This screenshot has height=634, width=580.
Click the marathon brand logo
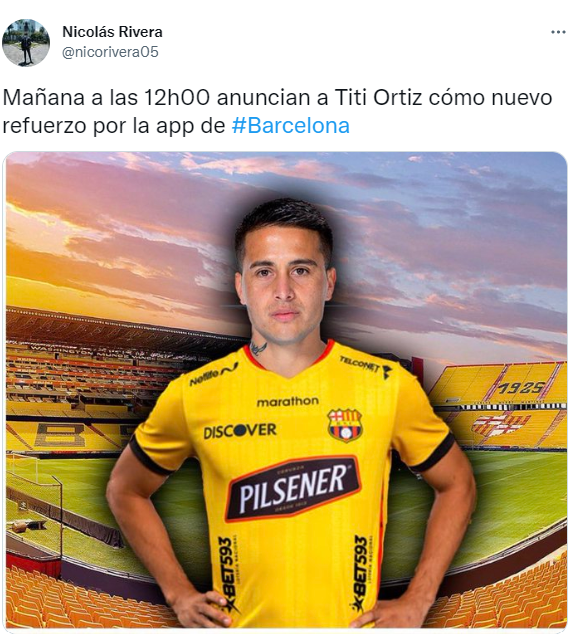pyautogui.click(x=288, y=402)
